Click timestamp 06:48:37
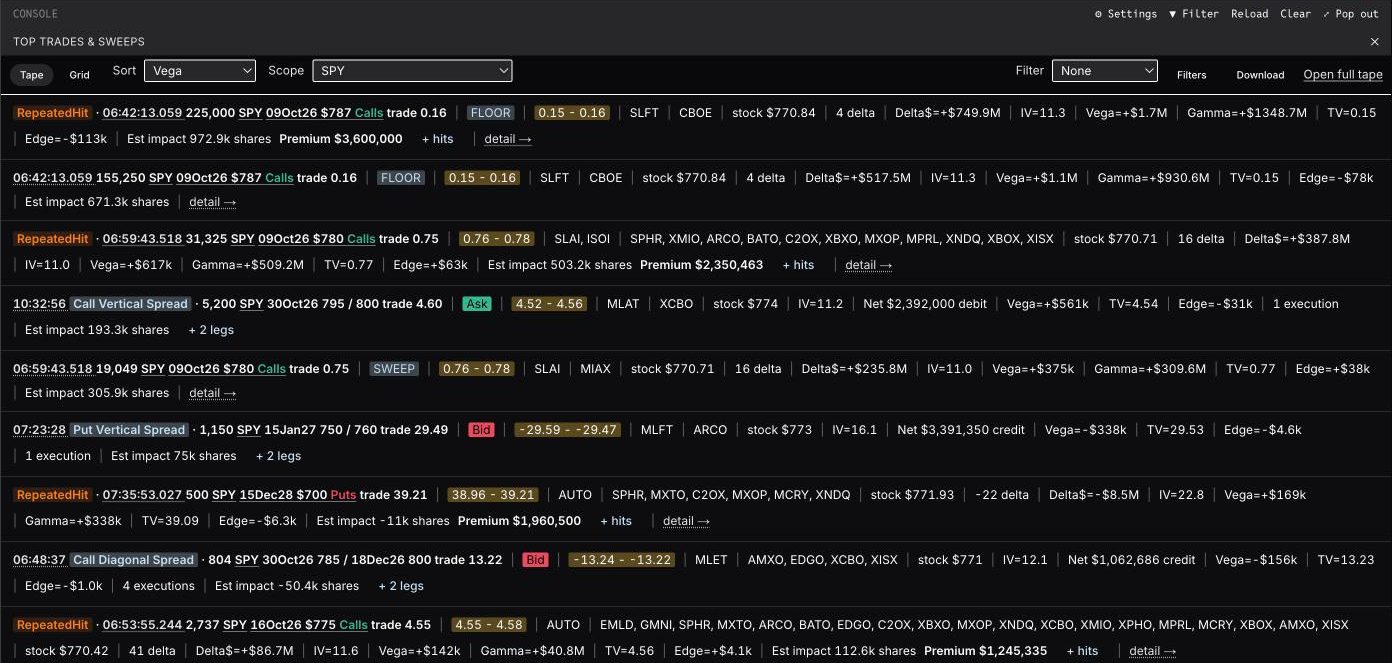Image resolution: width=1392 pixels, height=663 pixels. [39, 560]
